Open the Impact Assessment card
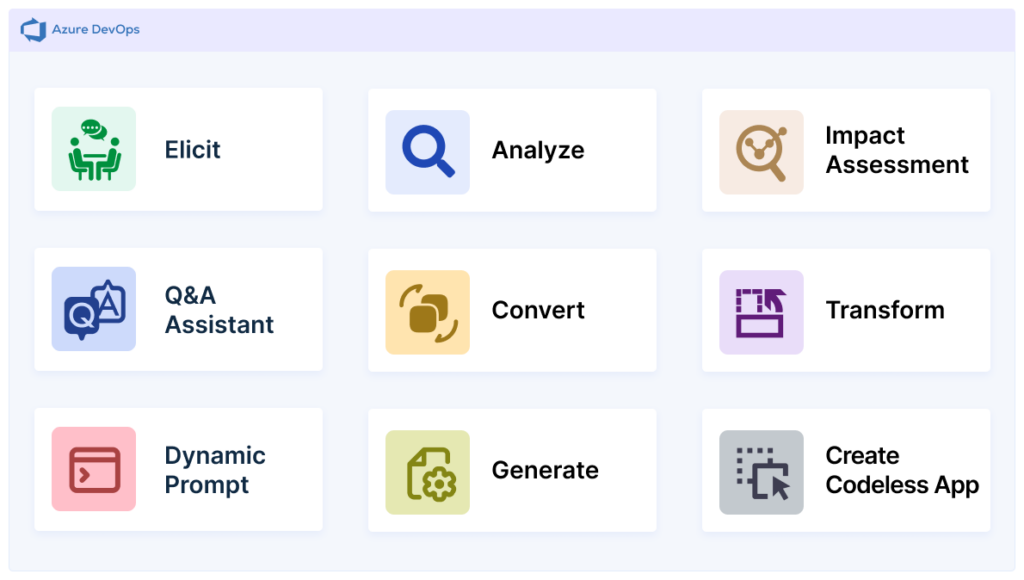The width and height of the screenshot is (1024, 580). point(846,150)
